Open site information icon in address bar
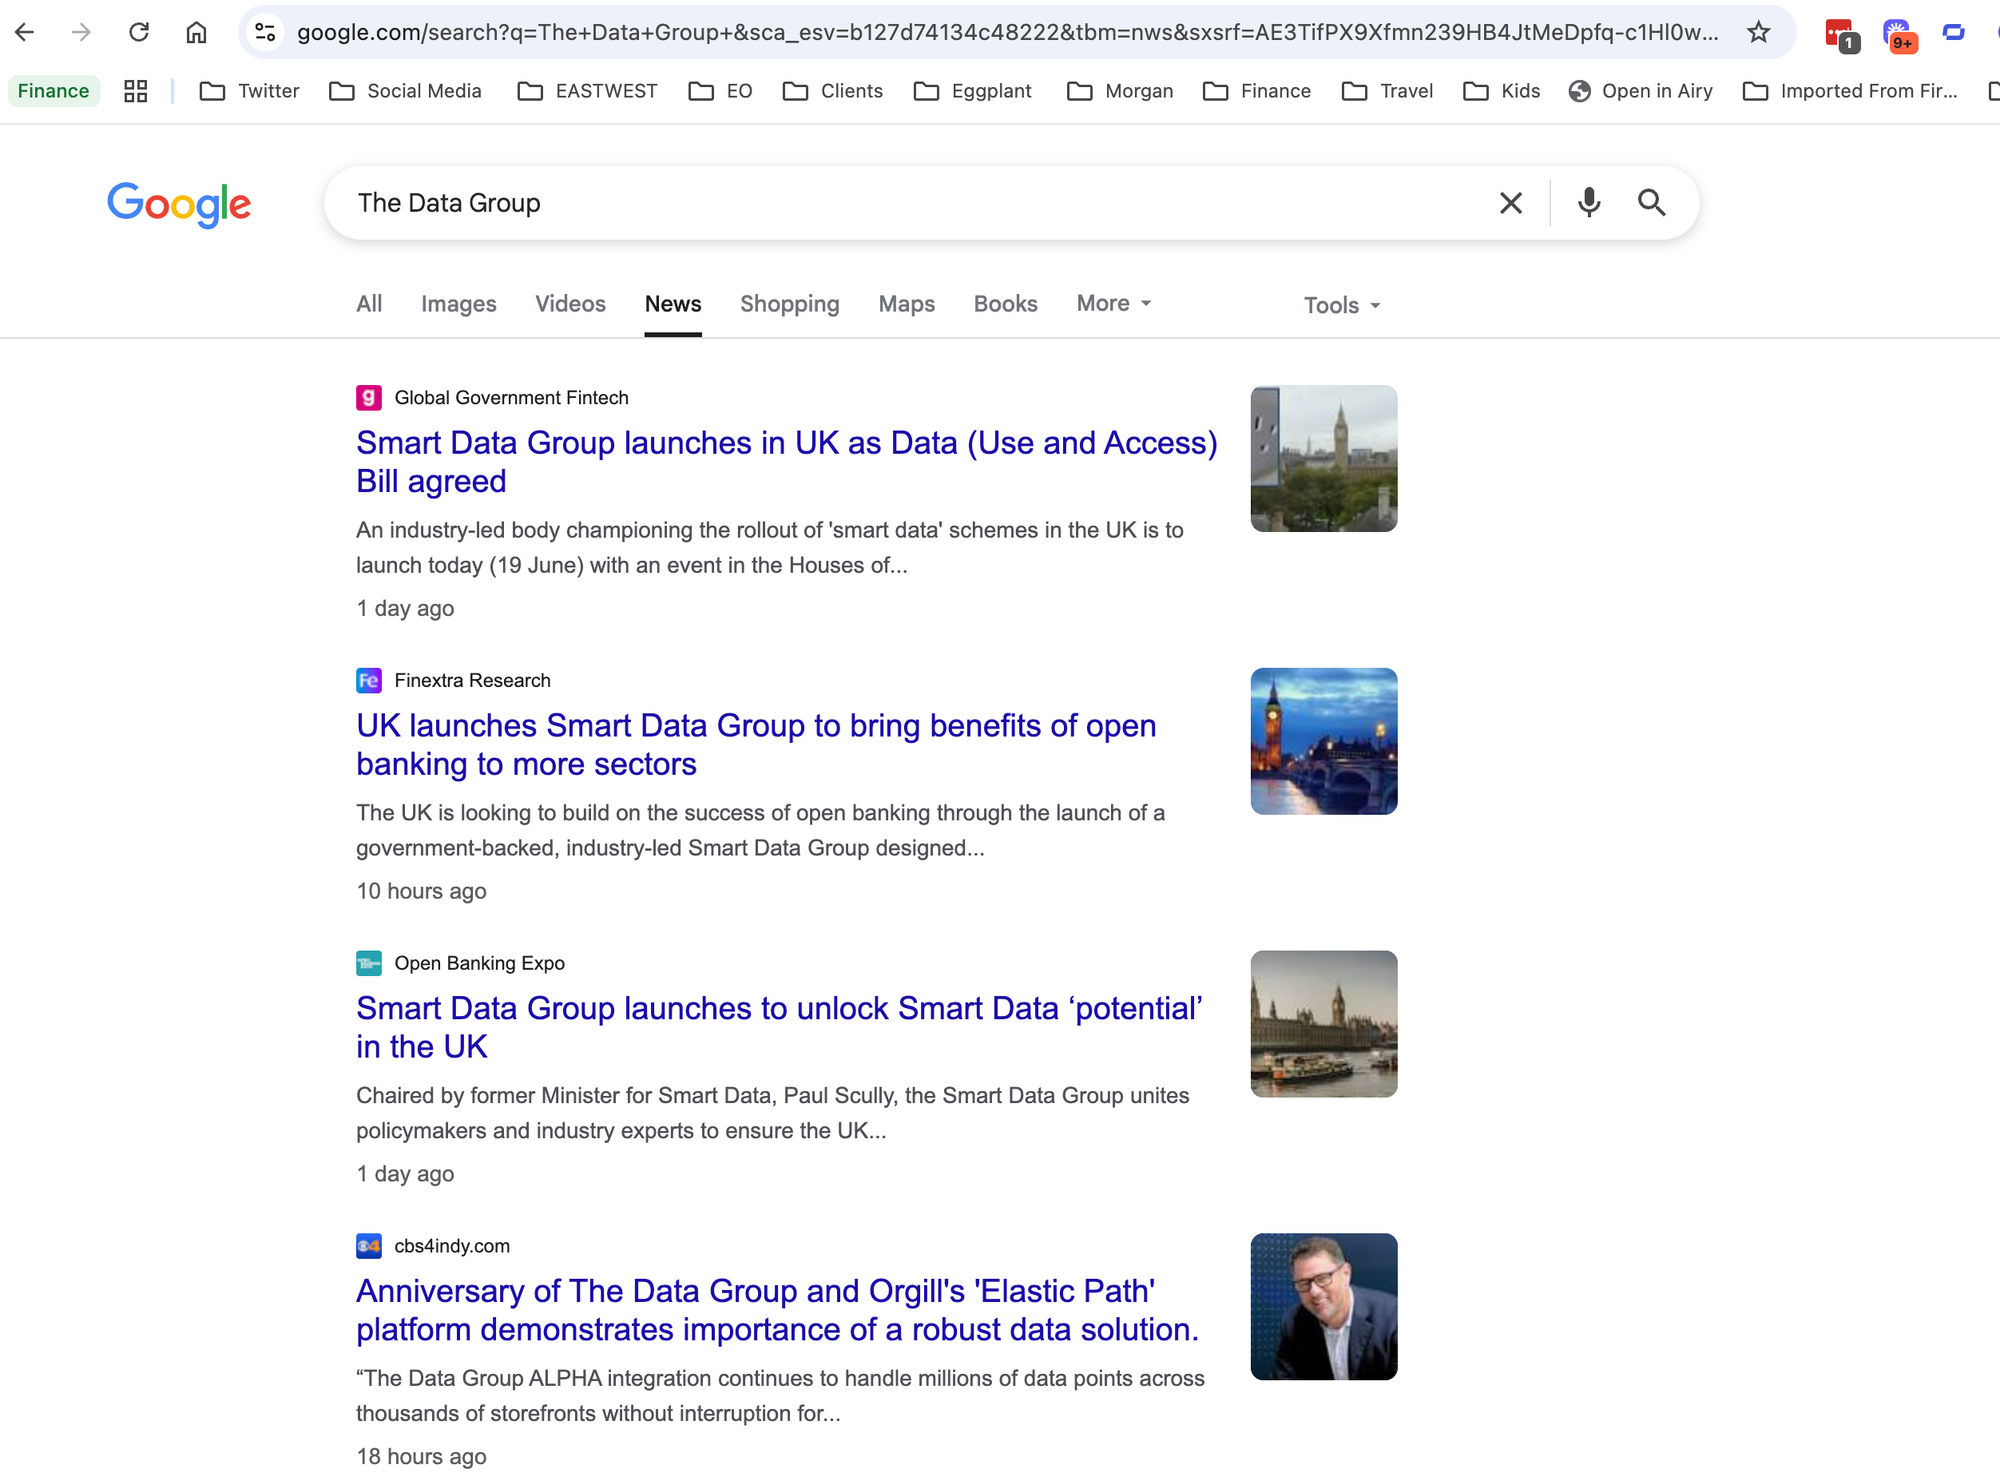Screen dimensions: 2000x1473 coord(265,32)
